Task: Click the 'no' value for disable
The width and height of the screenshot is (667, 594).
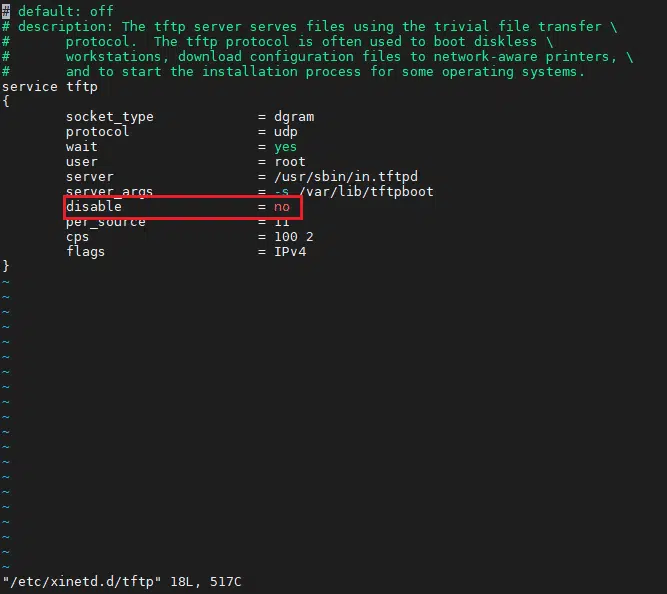Action: (x=282, y=207)
